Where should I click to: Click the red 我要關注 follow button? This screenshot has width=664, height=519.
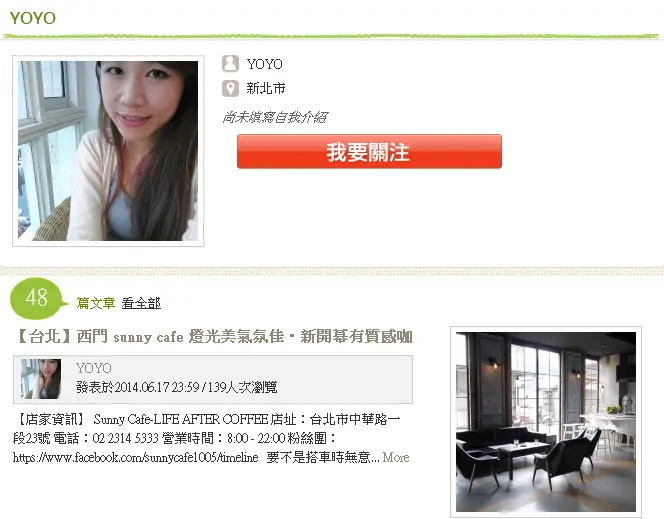(369, 152)
